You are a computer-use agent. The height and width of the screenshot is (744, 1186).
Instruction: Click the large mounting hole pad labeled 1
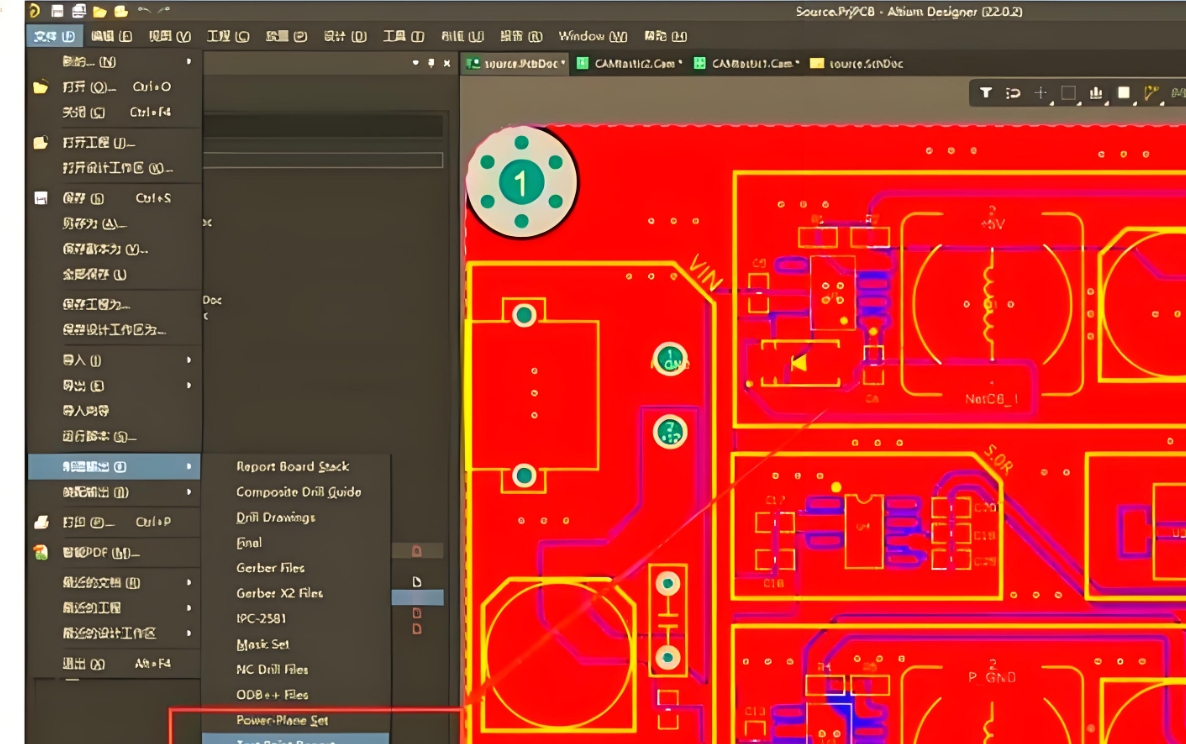pyautogui.click(x=521, y=182)
